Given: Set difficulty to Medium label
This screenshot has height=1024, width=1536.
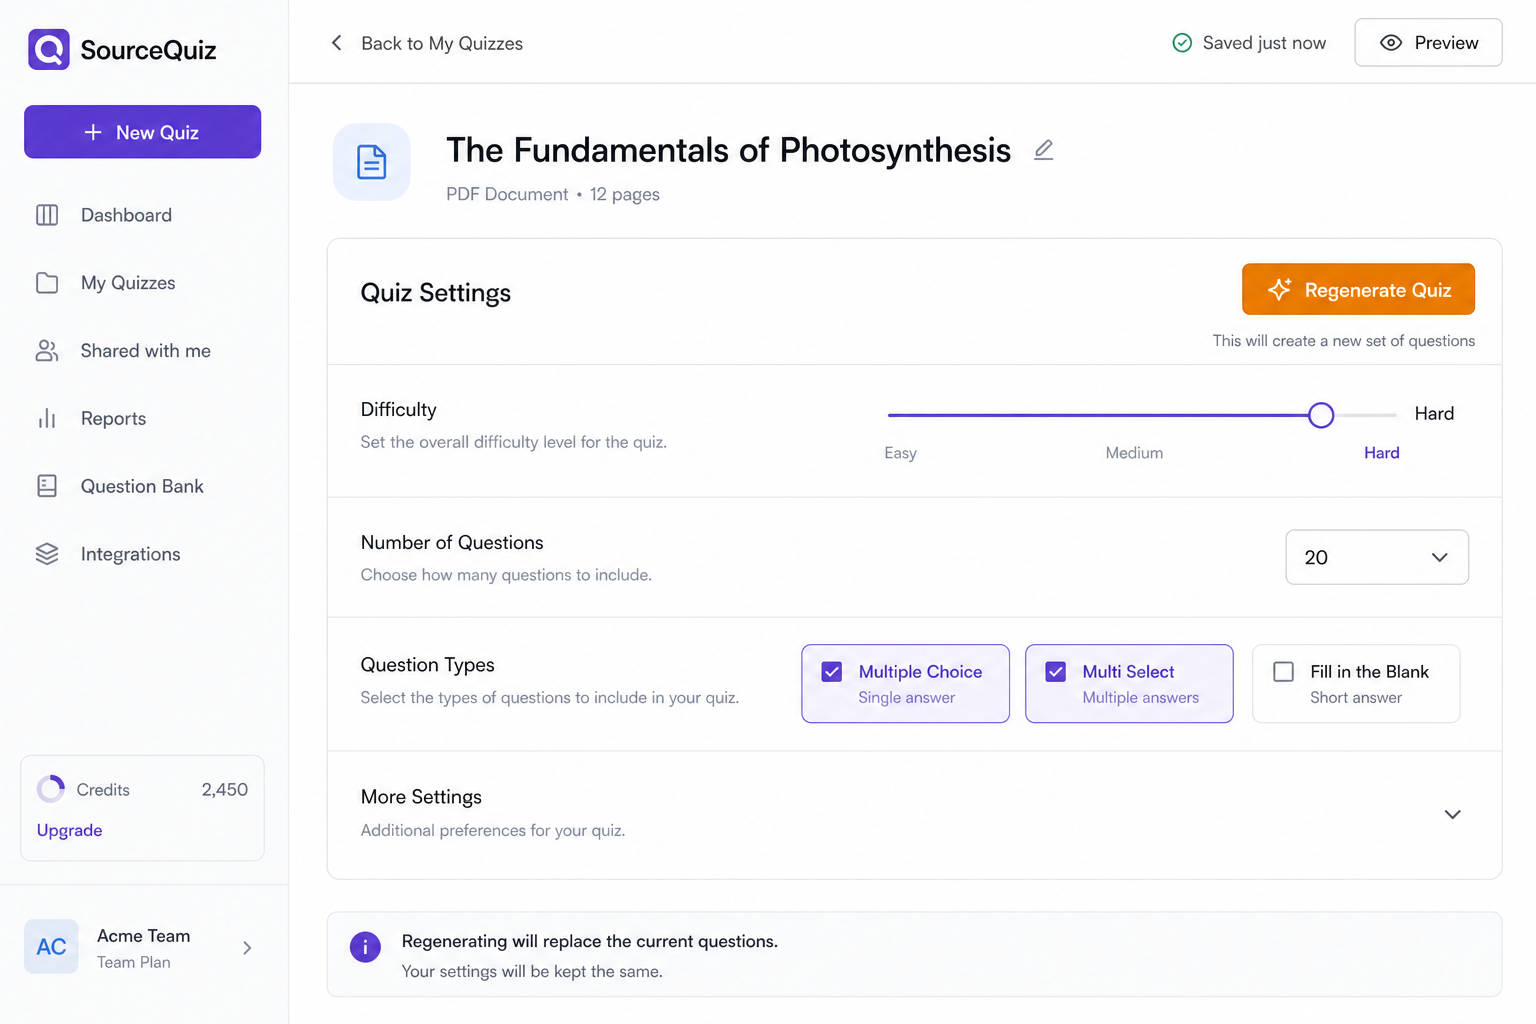Looking at the screenshot, I should point(1134,453).
